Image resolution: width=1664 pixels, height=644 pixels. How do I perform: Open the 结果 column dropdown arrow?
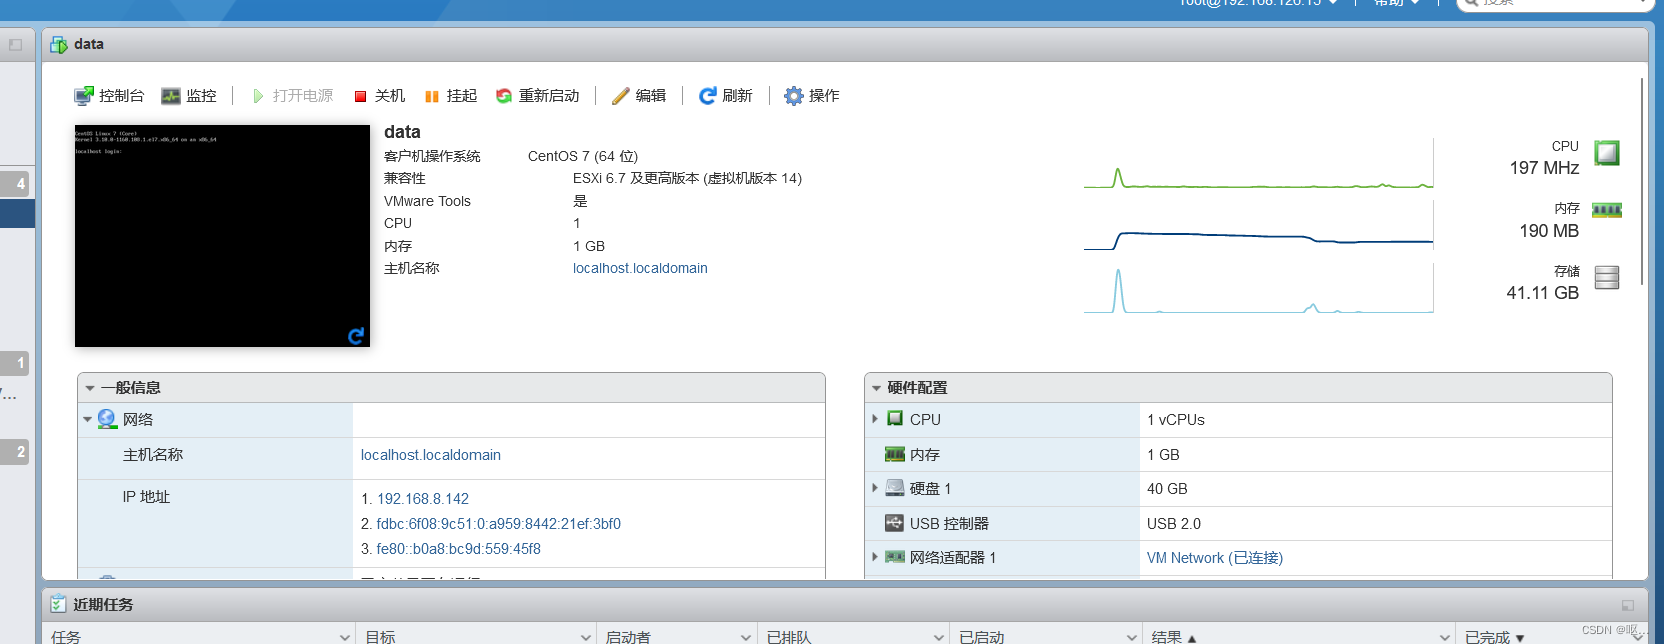click(x=1446, y=637)
